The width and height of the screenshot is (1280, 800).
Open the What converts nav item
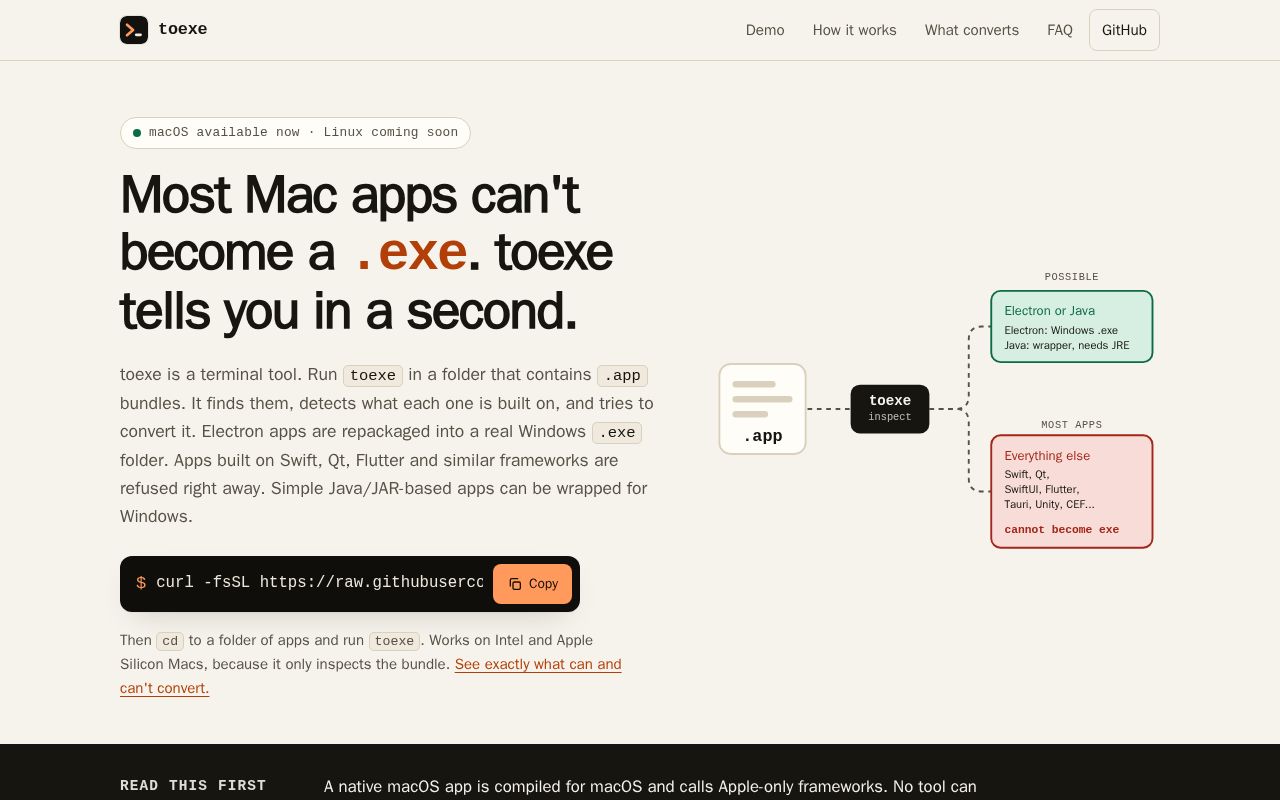[972, 30]
